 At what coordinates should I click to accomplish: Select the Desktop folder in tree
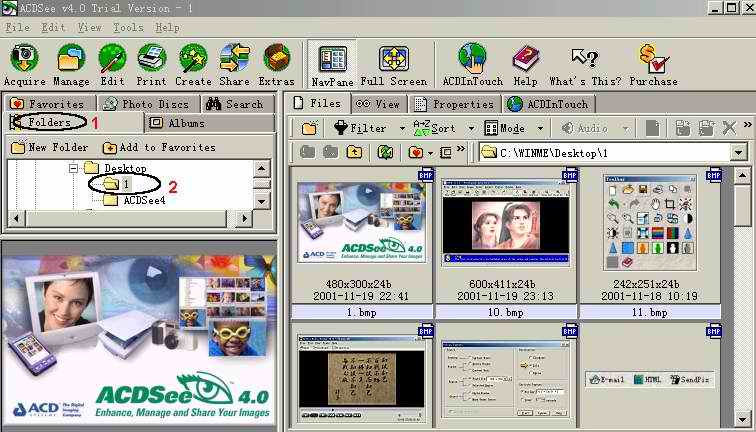click(125, 168)
